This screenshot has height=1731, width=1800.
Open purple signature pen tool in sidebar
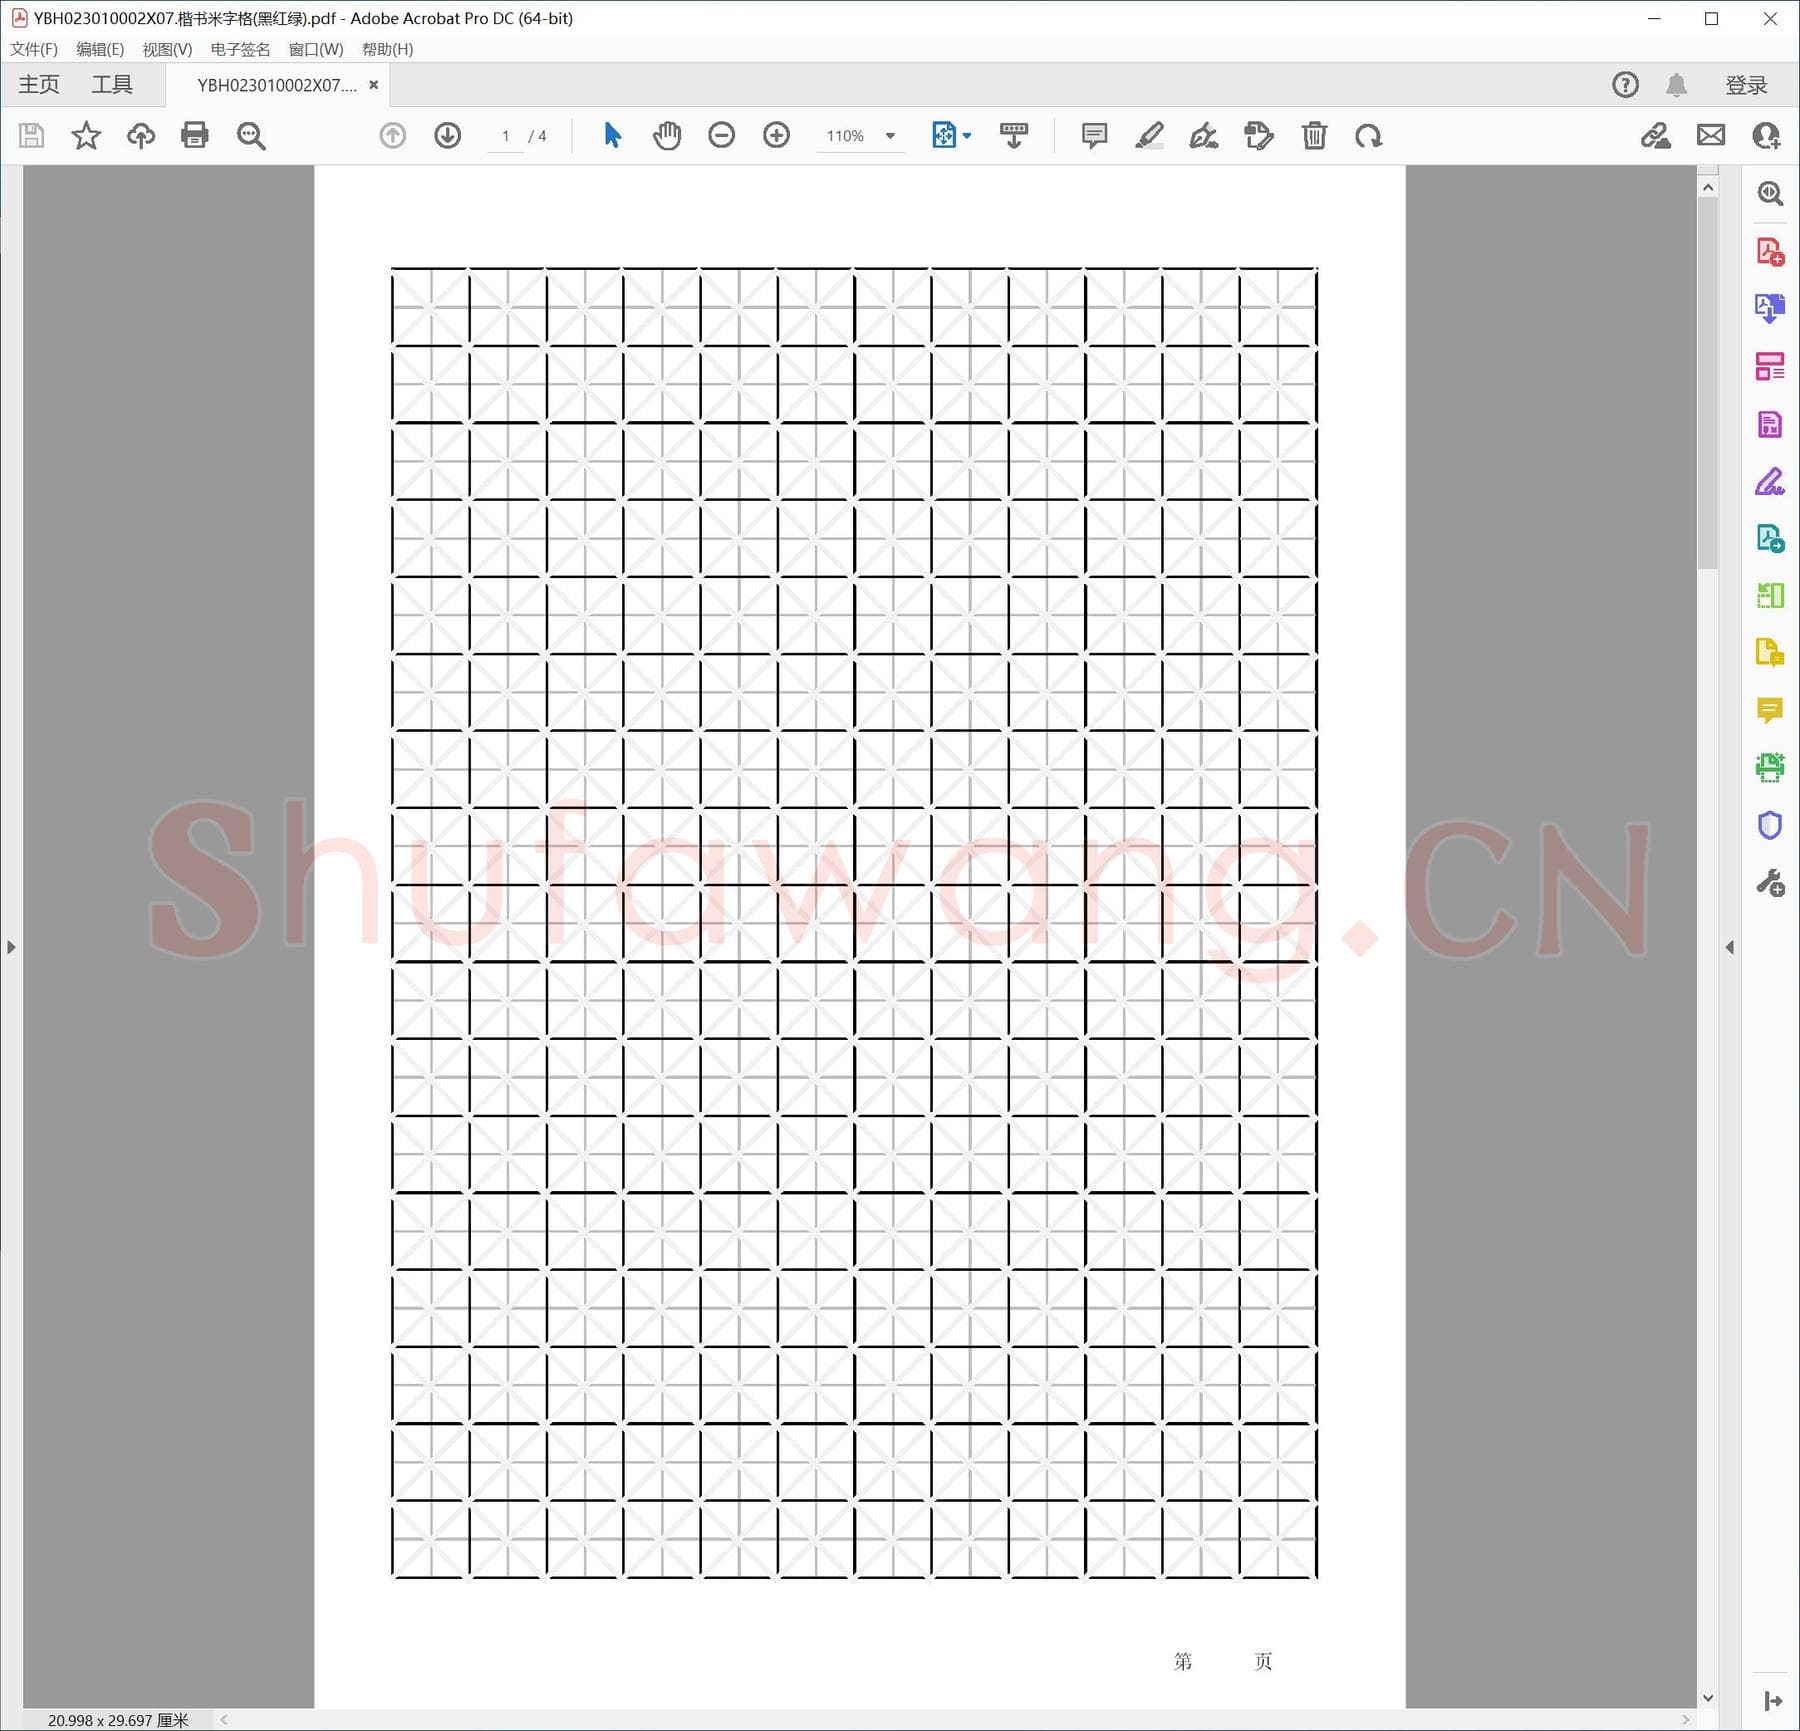[x=1770, y=482]
